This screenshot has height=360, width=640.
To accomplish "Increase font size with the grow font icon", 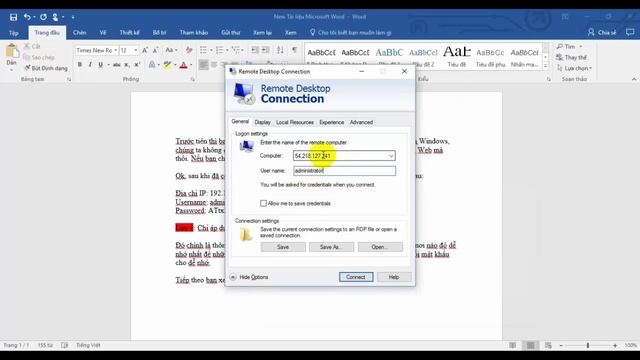I will click(x=145, y=50).
